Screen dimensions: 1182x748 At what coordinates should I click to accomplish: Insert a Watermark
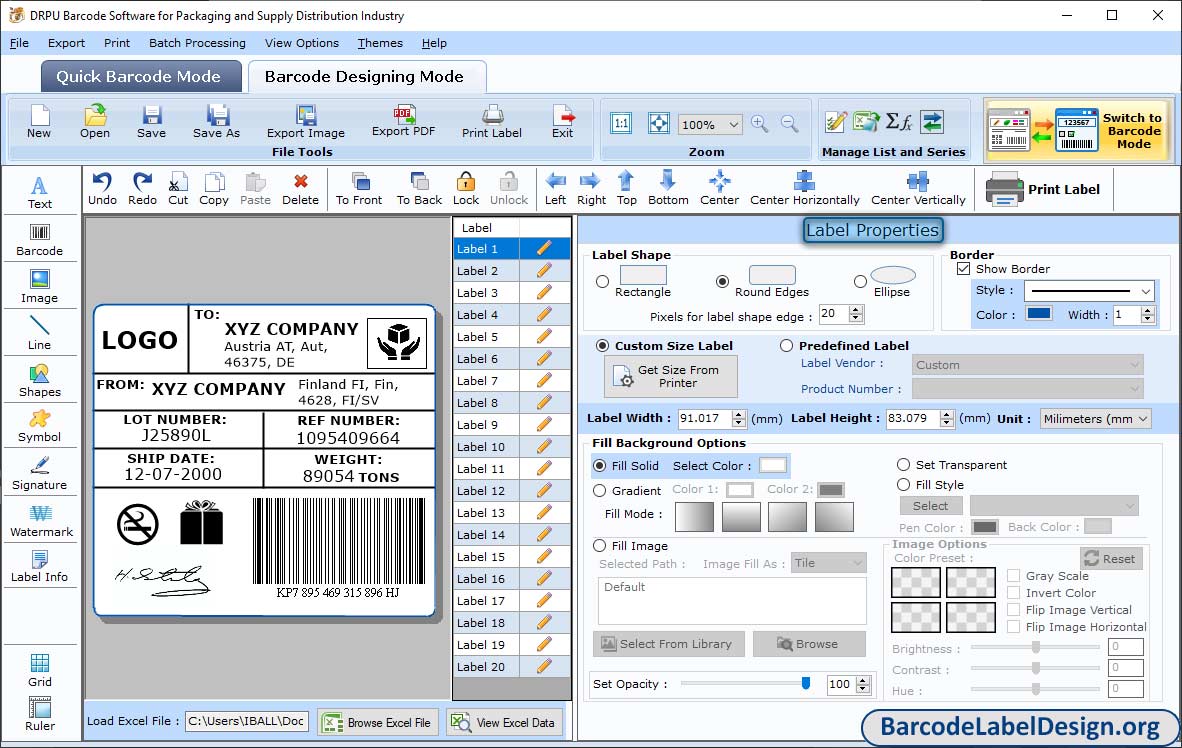[41, 521]
